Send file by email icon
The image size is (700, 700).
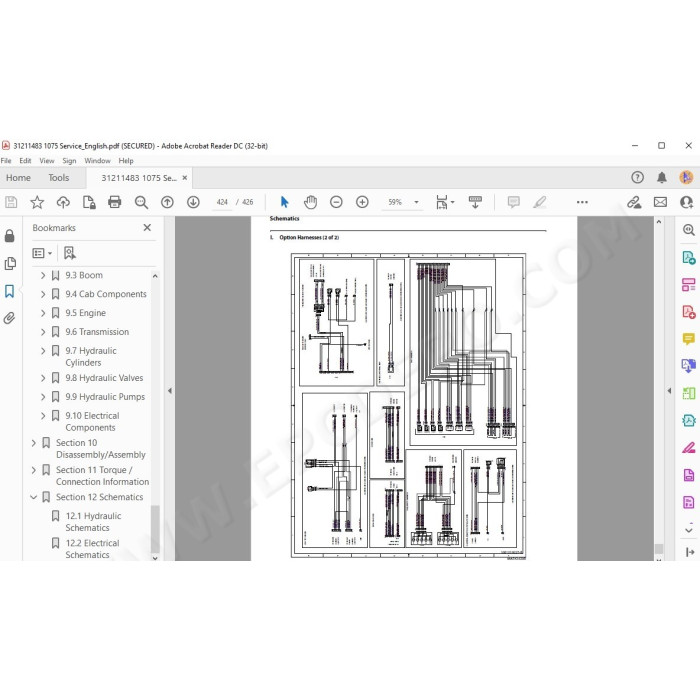coord(660,202)
